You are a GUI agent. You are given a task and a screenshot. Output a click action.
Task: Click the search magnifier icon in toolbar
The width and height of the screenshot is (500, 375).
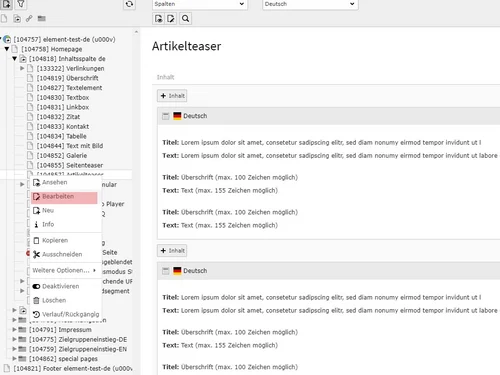click(x=185, y=19)
